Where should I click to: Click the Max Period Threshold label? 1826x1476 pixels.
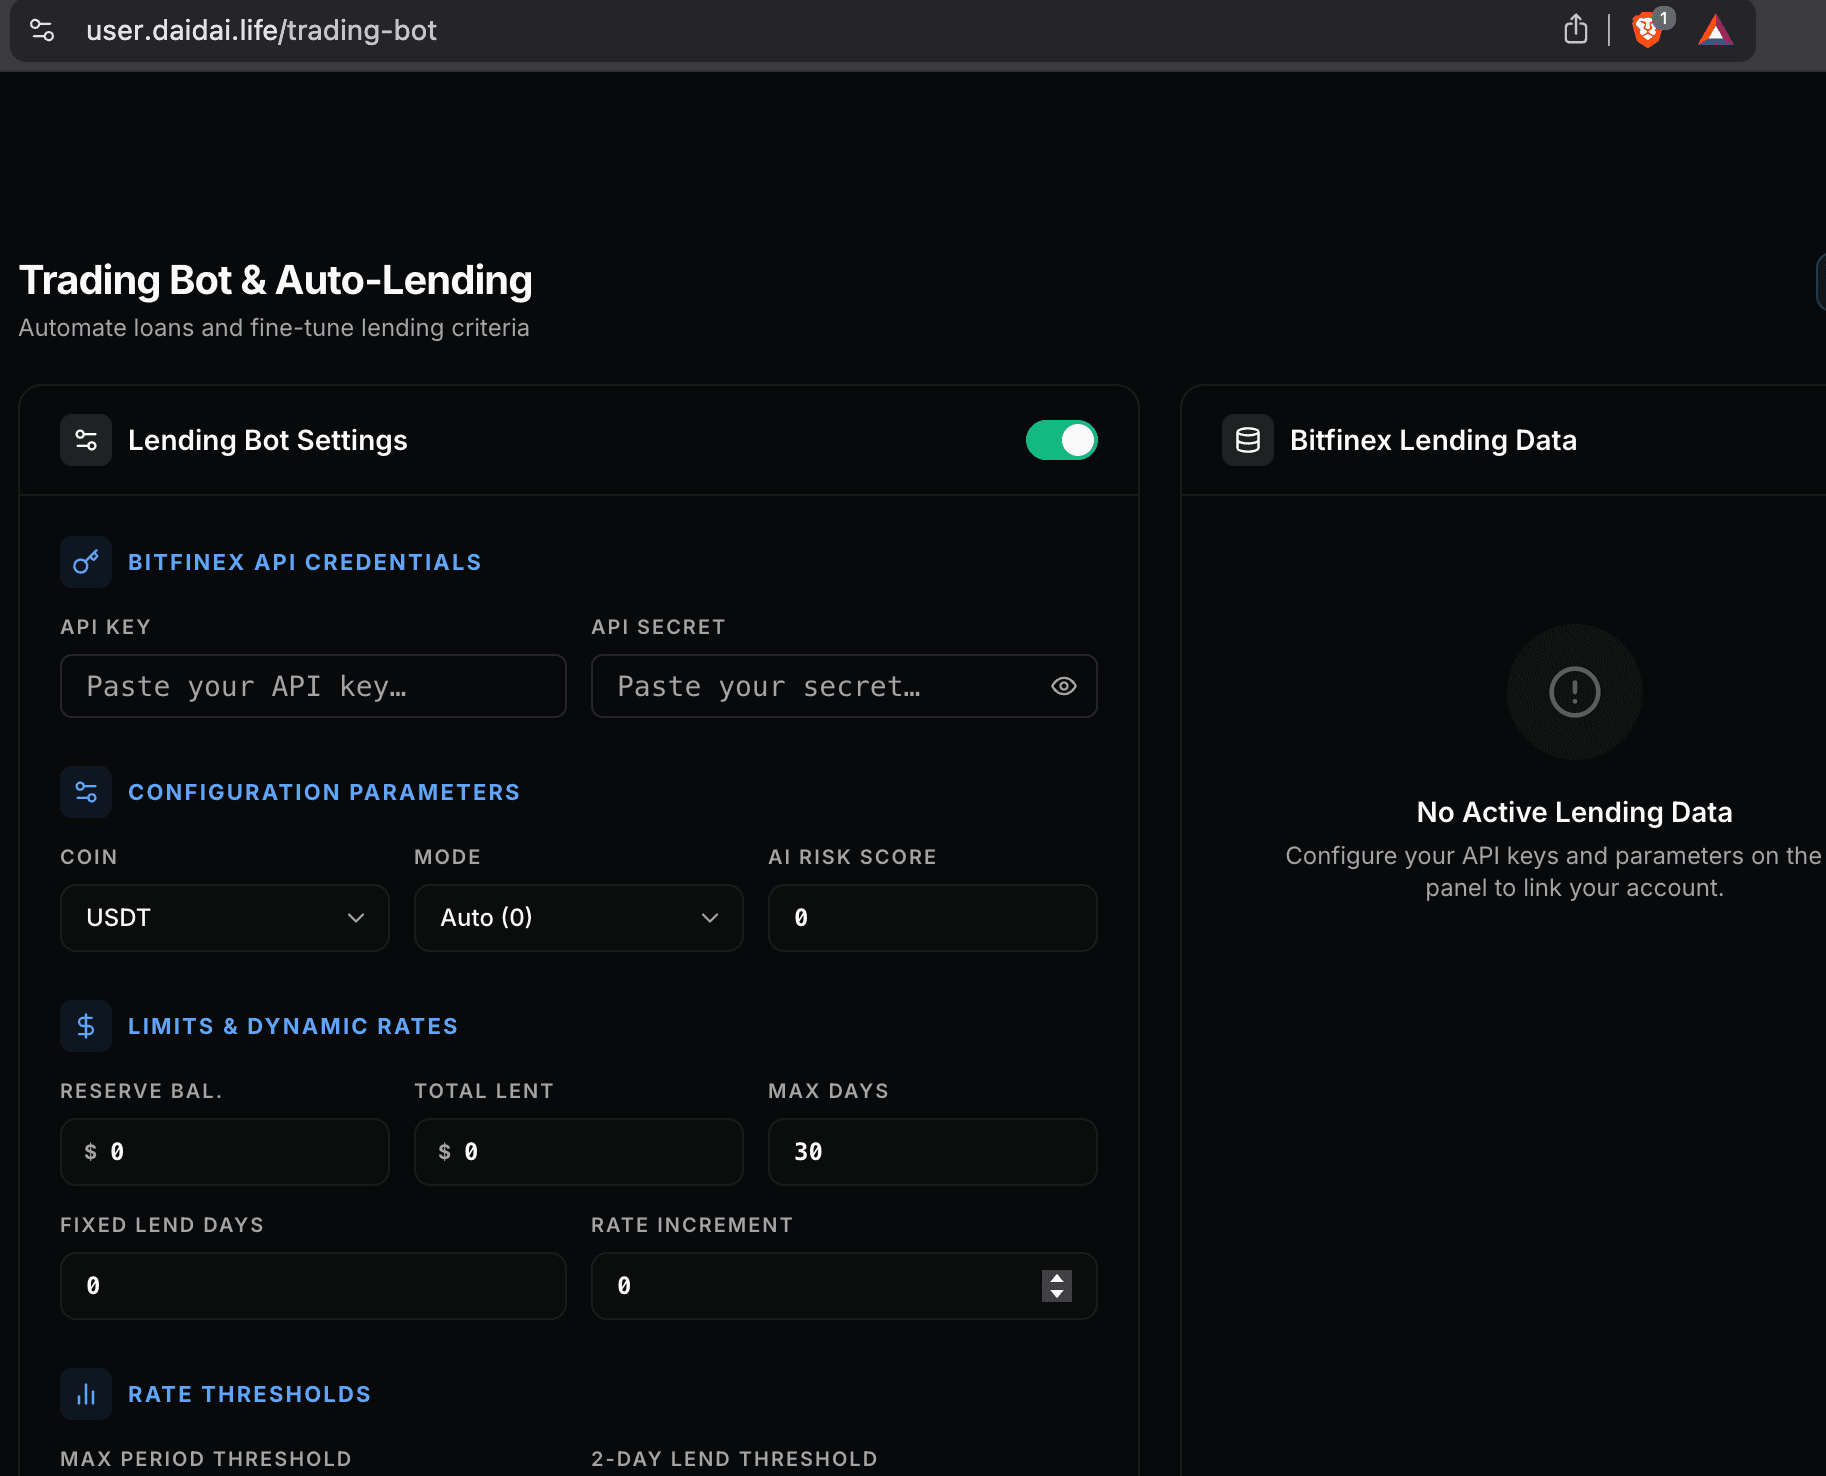206,1459
